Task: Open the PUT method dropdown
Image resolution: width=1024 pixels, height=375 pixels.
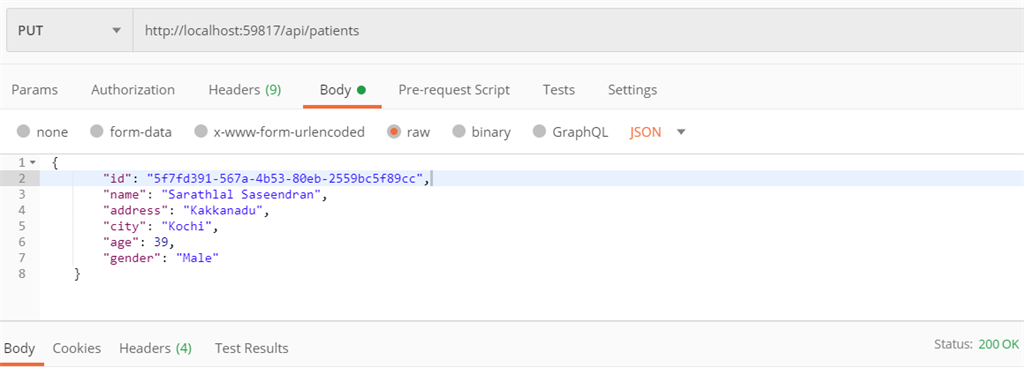Action: [69, 30]
